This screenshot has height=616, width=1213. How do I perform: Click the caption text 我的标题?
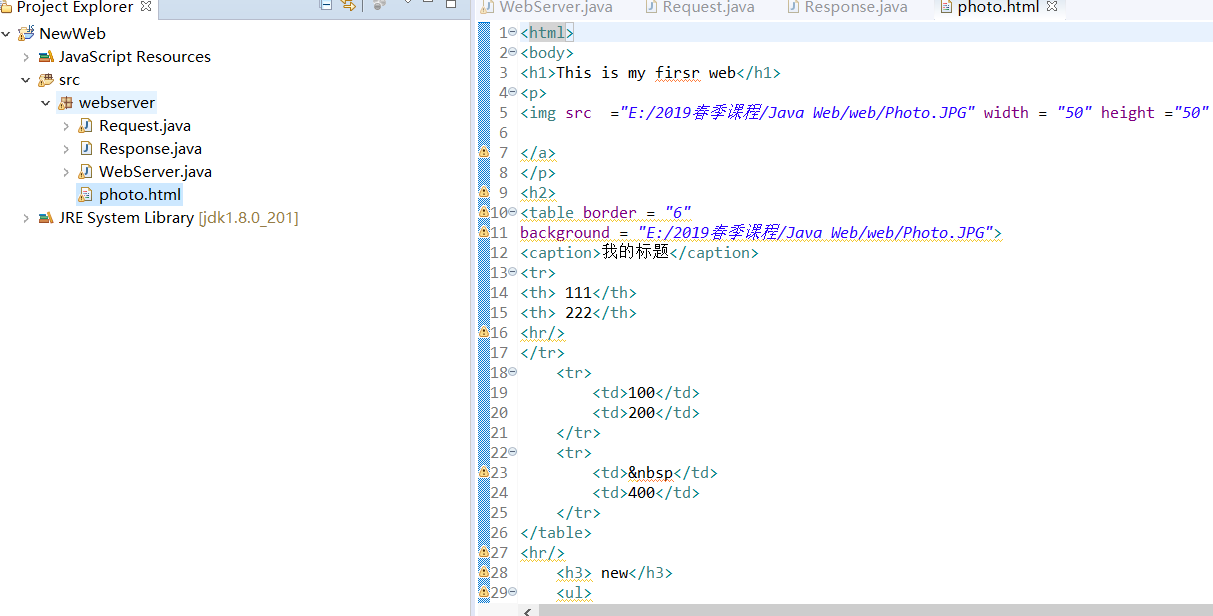coord(635,252)
